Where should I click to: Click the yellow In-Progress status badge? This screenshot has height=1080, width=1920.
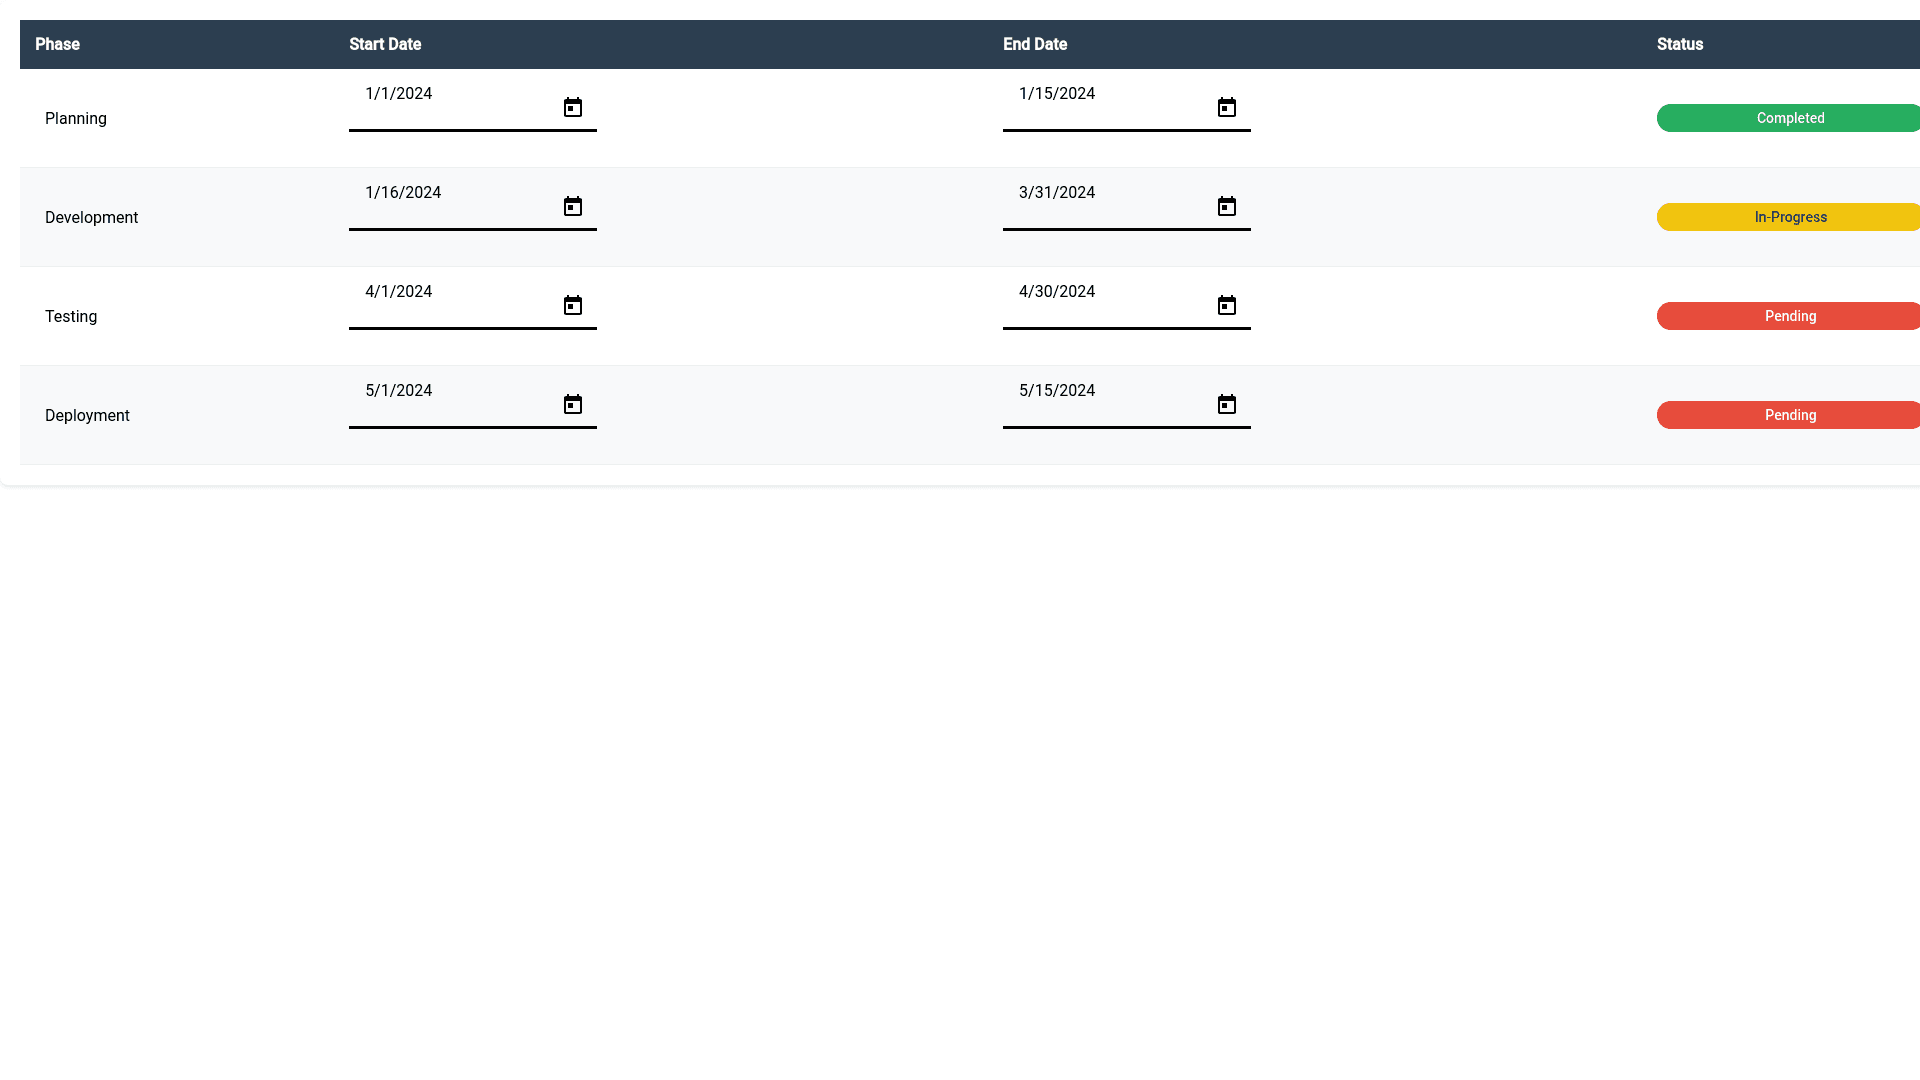[x=1788, y=217]
